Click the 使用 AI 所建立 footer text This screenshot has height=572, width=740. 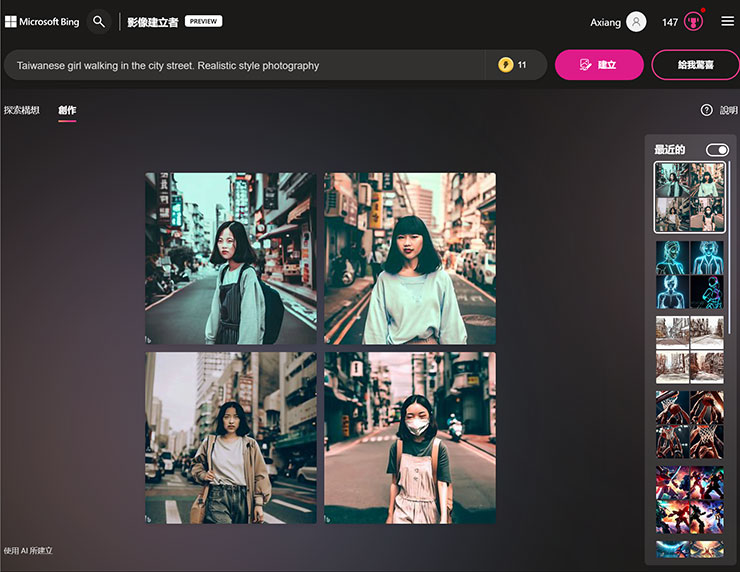tap(28, 551)
